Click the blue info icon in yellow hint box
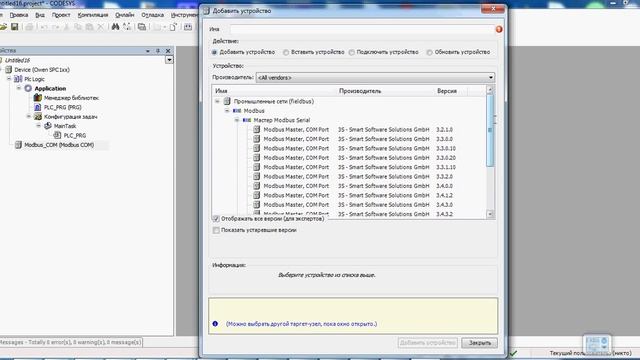 point(215,324)
